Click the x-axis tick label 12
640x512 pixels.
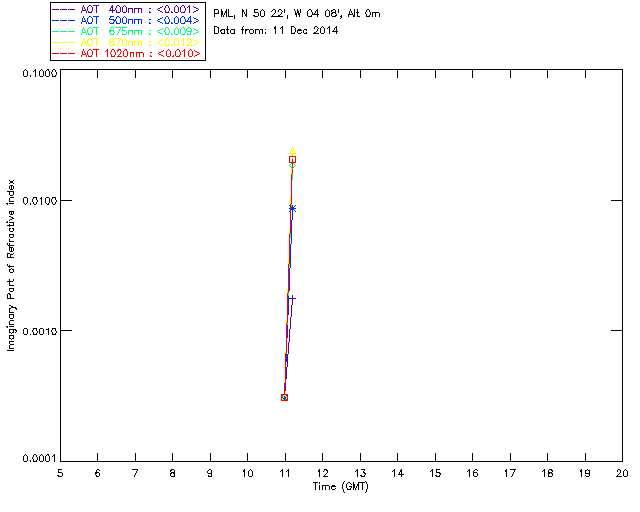tap(322, 473)
